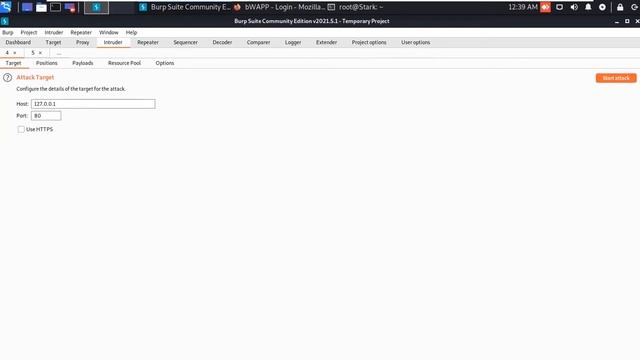This screenshot has height=360, width=640.
Task: Switch to the Decoder tab
Action: click(x=222, y=42)
